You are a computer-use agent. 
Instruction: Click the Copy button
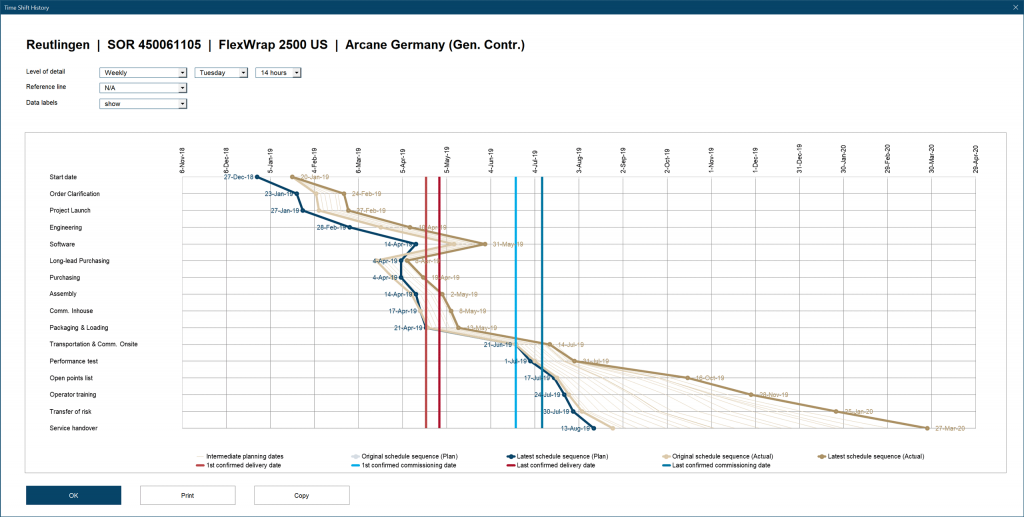tap(301, 495)
